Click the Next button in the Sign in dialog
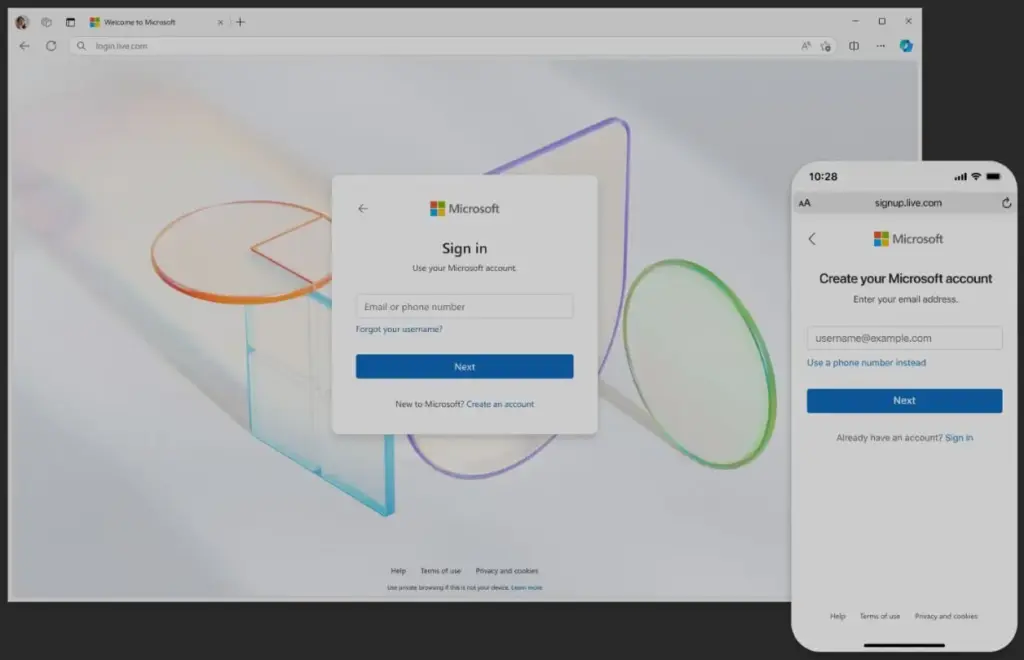This screenshot has height=660, width=1024. [x=464, y=366]
